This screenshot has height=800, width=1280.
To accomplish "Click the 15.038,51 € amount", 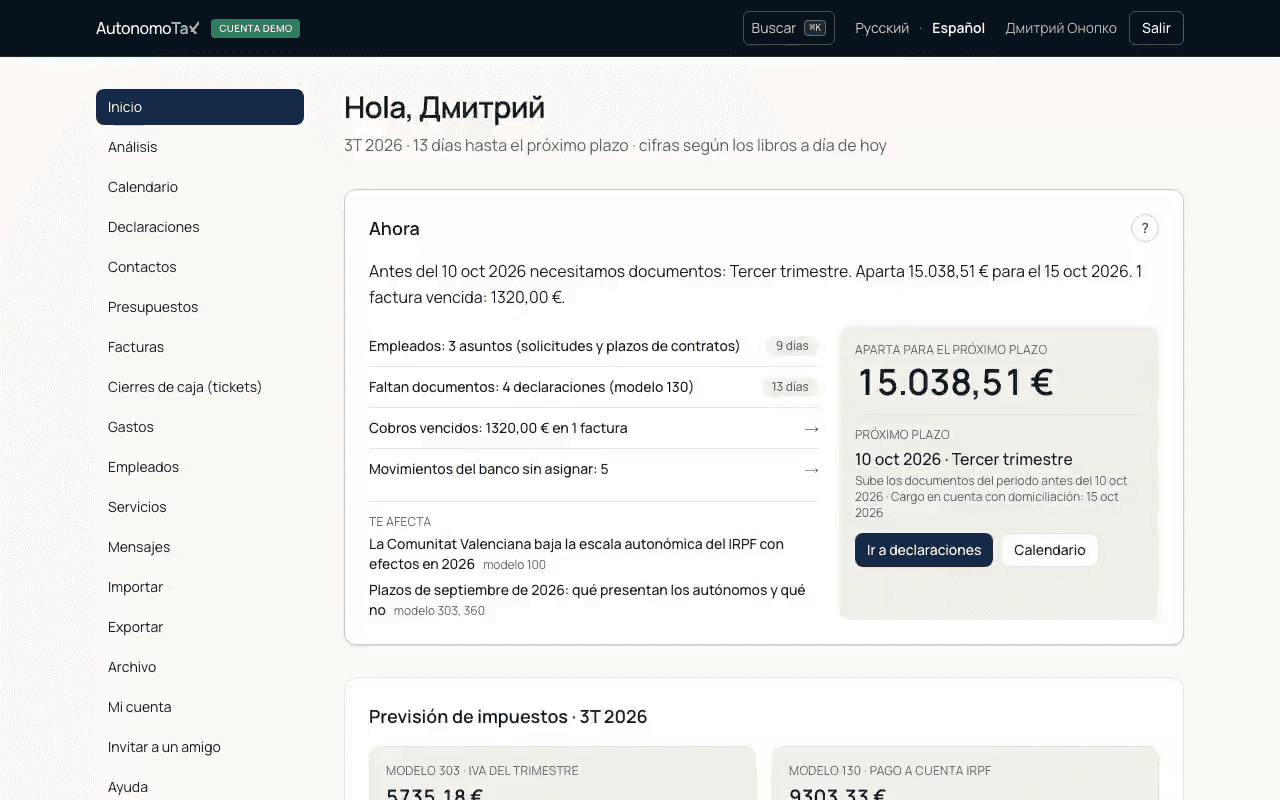I will (956, 382).
